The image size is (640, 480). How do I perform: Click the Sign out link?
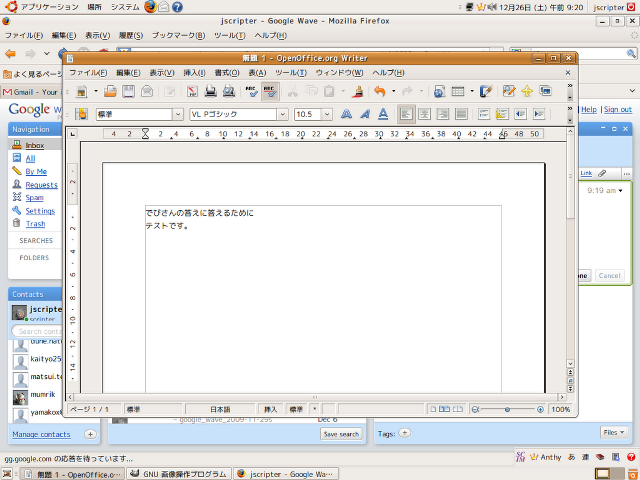pyautogui.click(x=618, y=109)
